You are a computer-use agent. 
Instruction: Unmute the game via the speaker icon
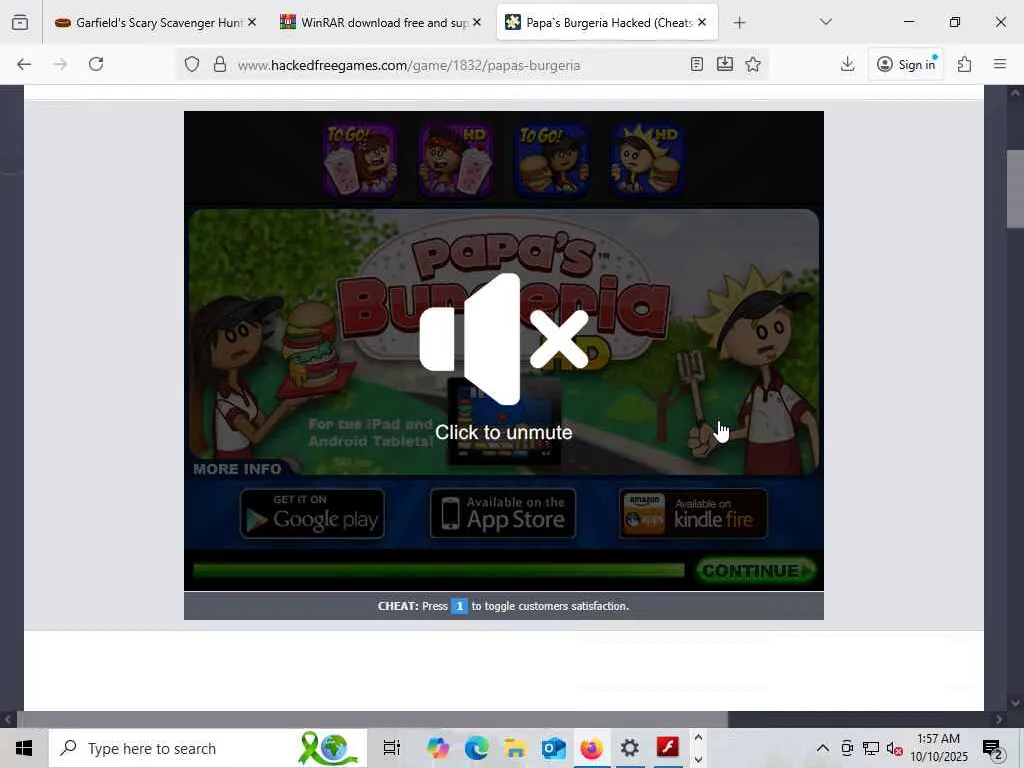click(504, 340)
